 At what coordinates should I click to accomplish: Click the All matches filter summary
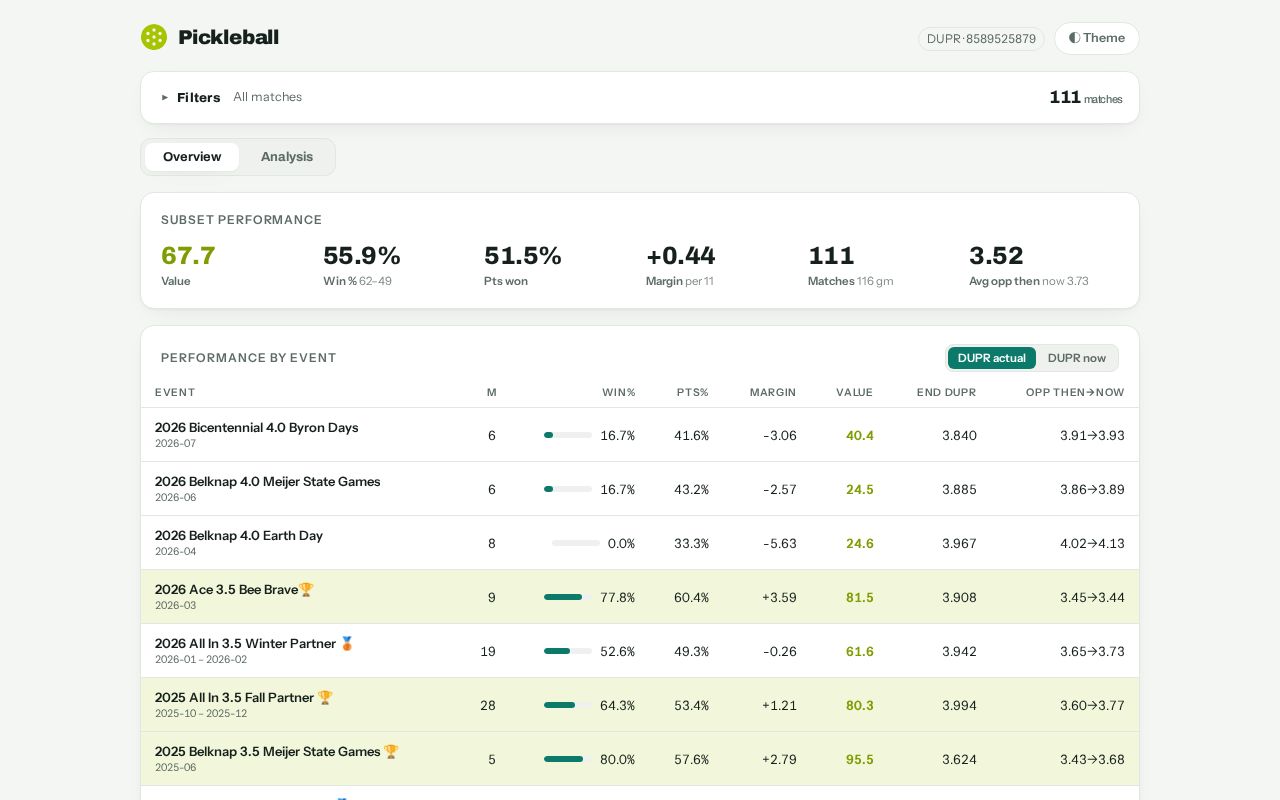[x=268, y=97]
